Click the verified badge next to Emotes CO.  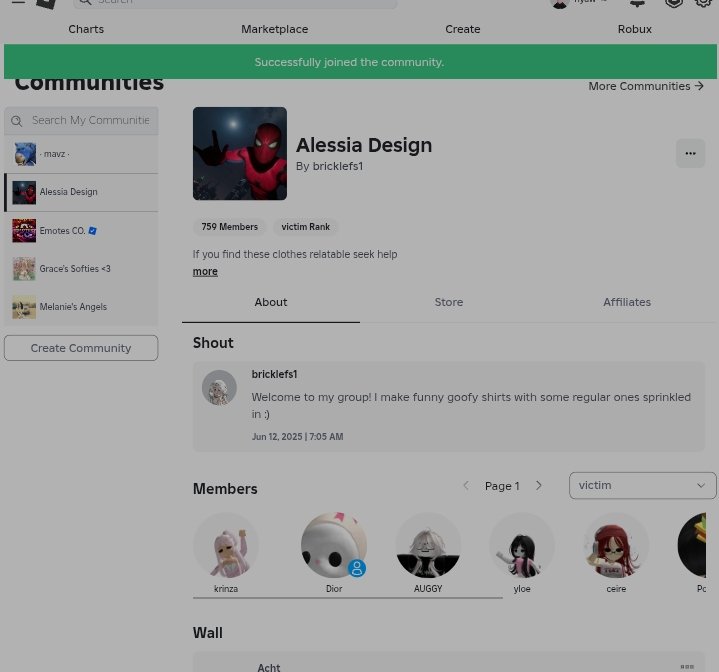(93, 231)
